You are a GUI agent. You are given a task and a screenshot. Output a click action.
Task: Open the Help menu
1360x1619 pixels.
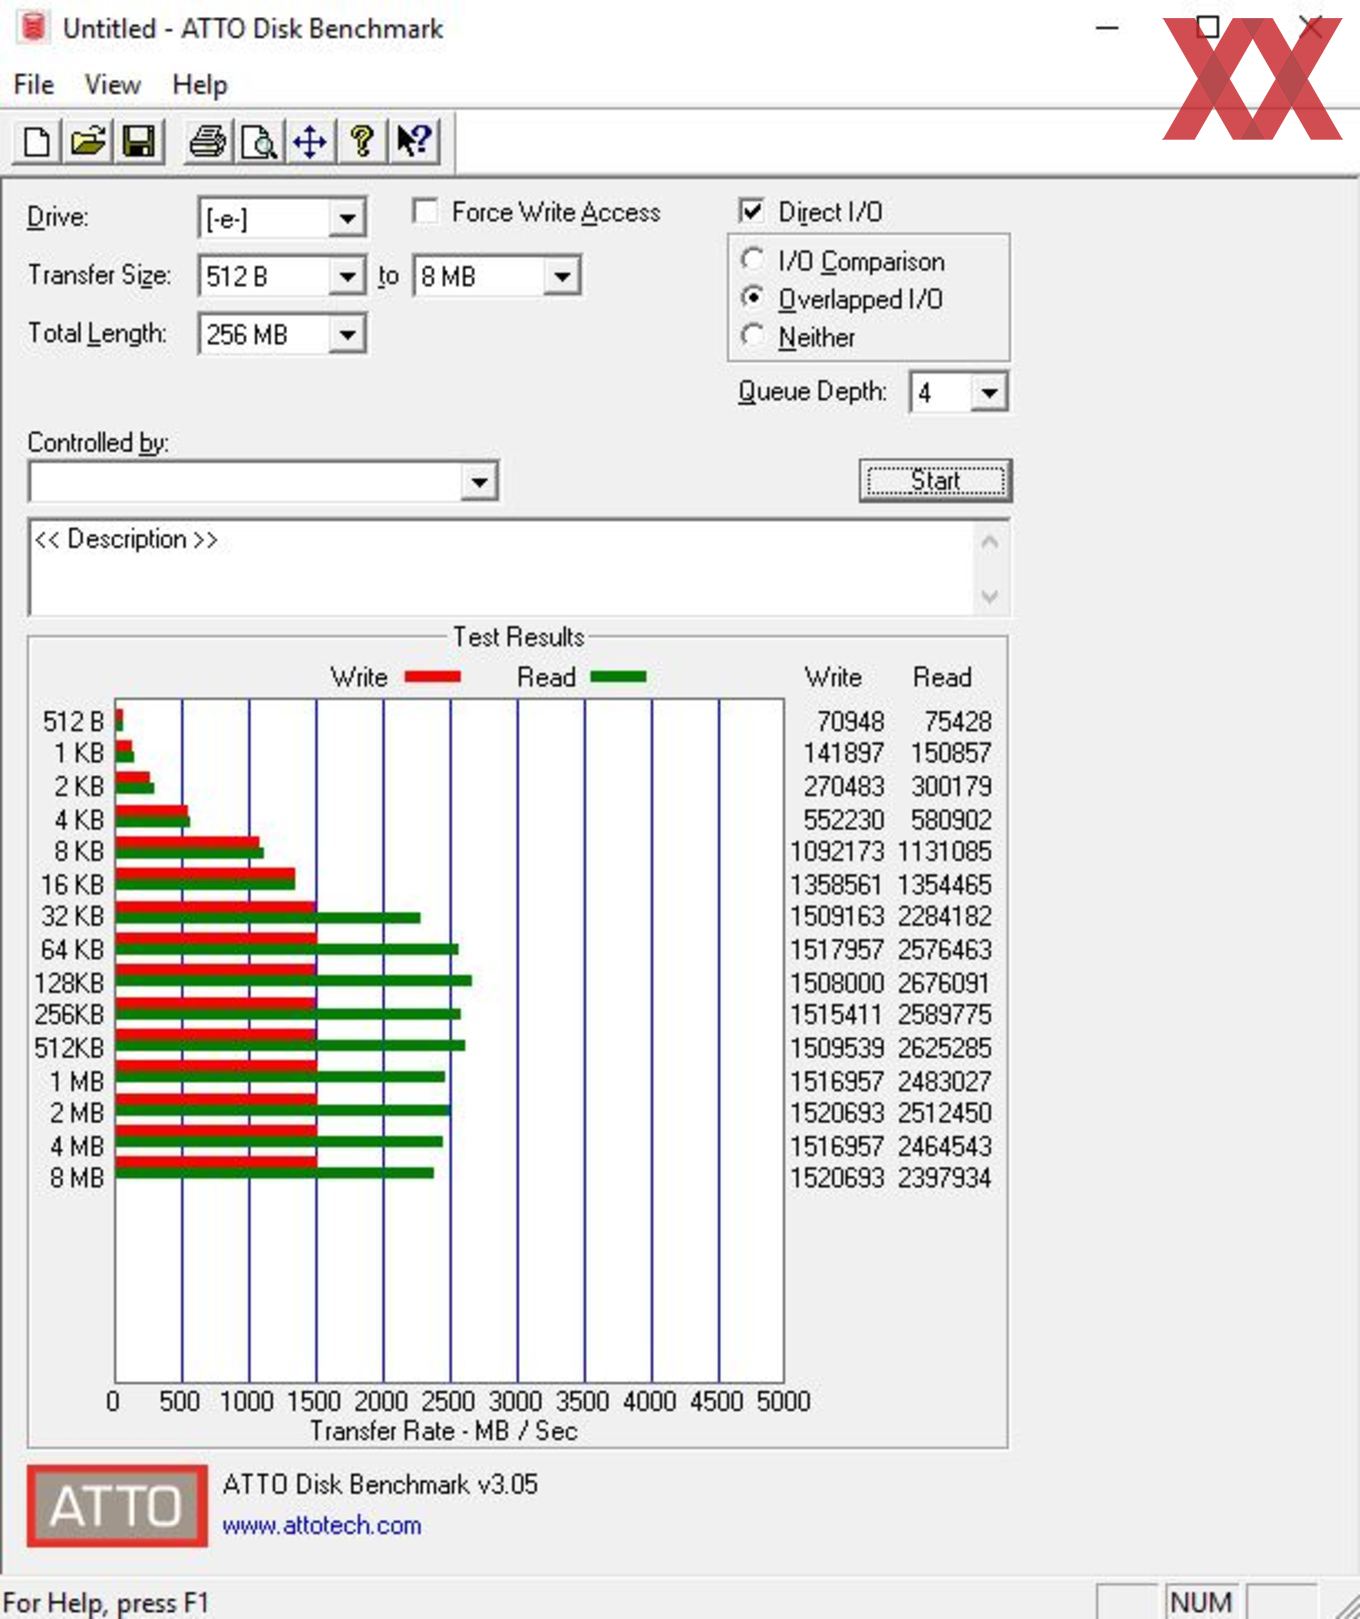(x=200, y=85)
